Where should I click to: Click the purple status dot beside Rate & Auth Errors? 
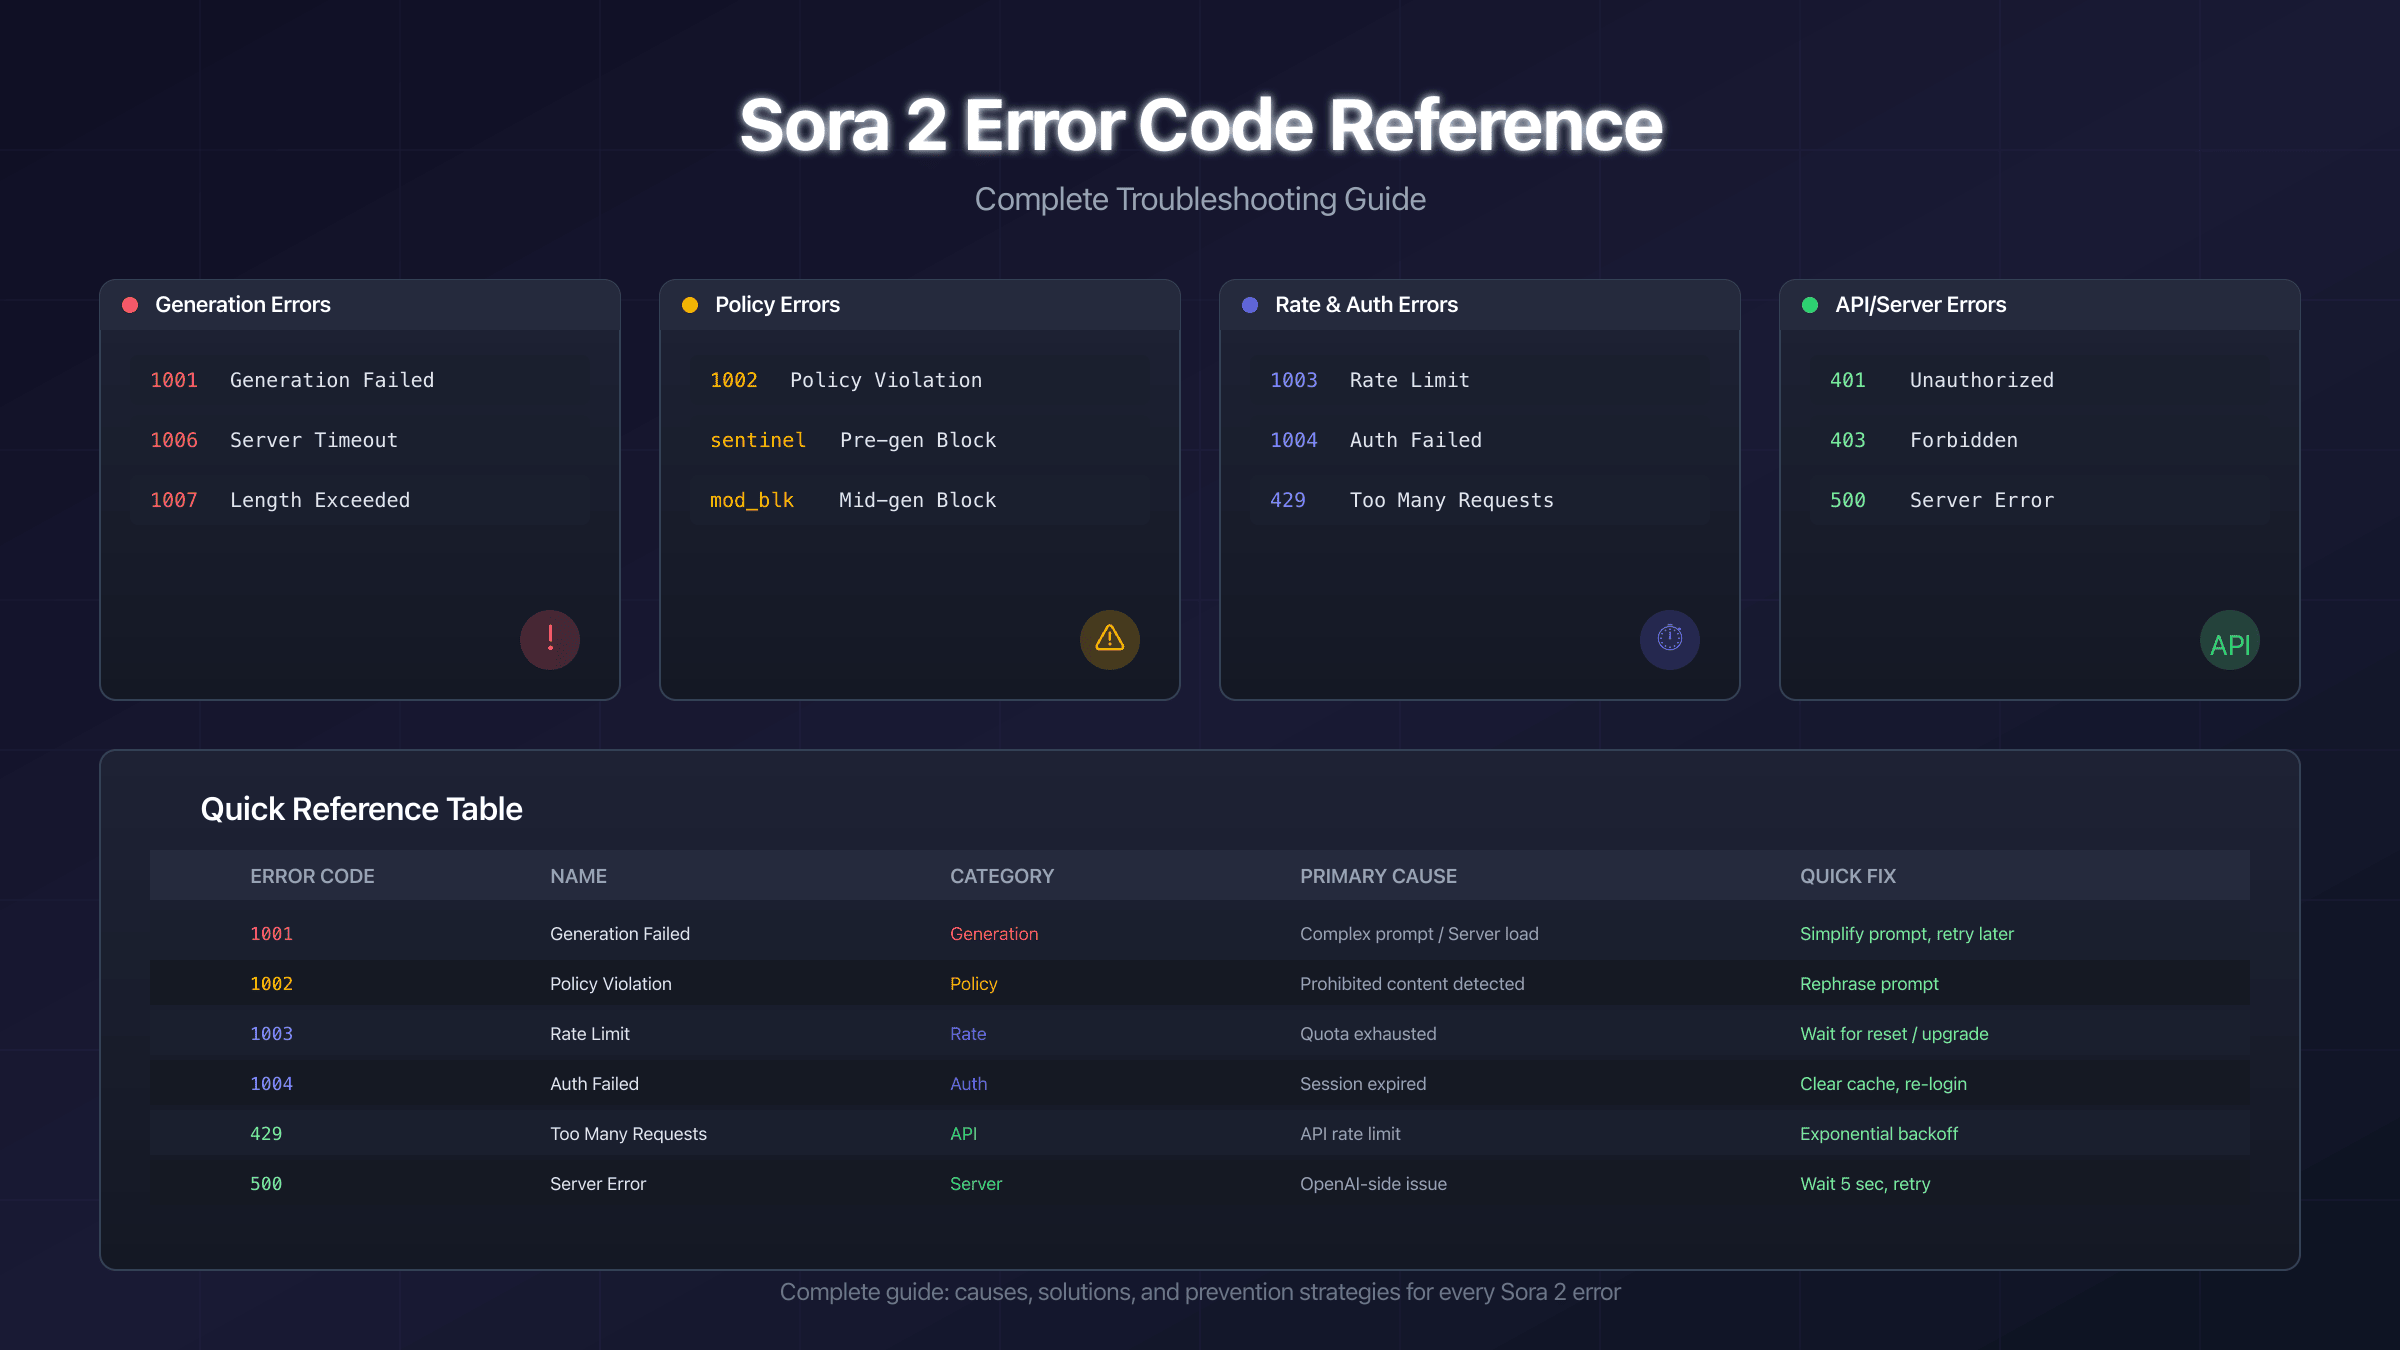click(x=1249, y=304)
